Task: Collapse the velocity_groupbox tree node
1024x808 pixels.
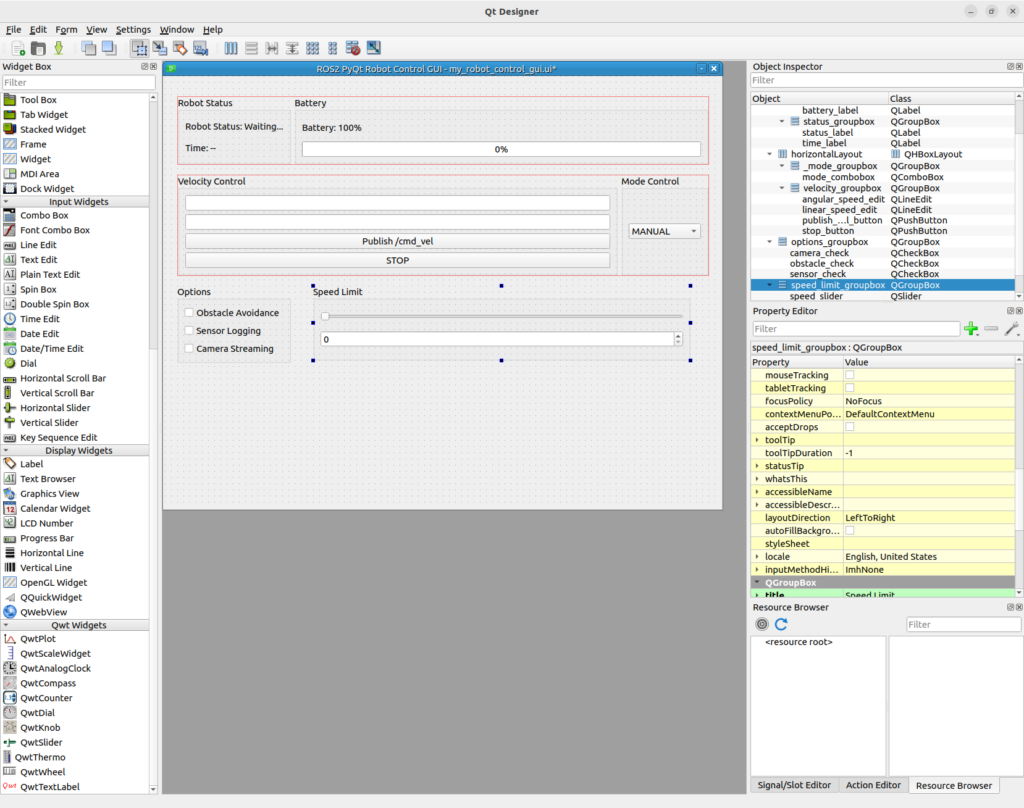Action: pyautogui.click(x=782, y=188)
